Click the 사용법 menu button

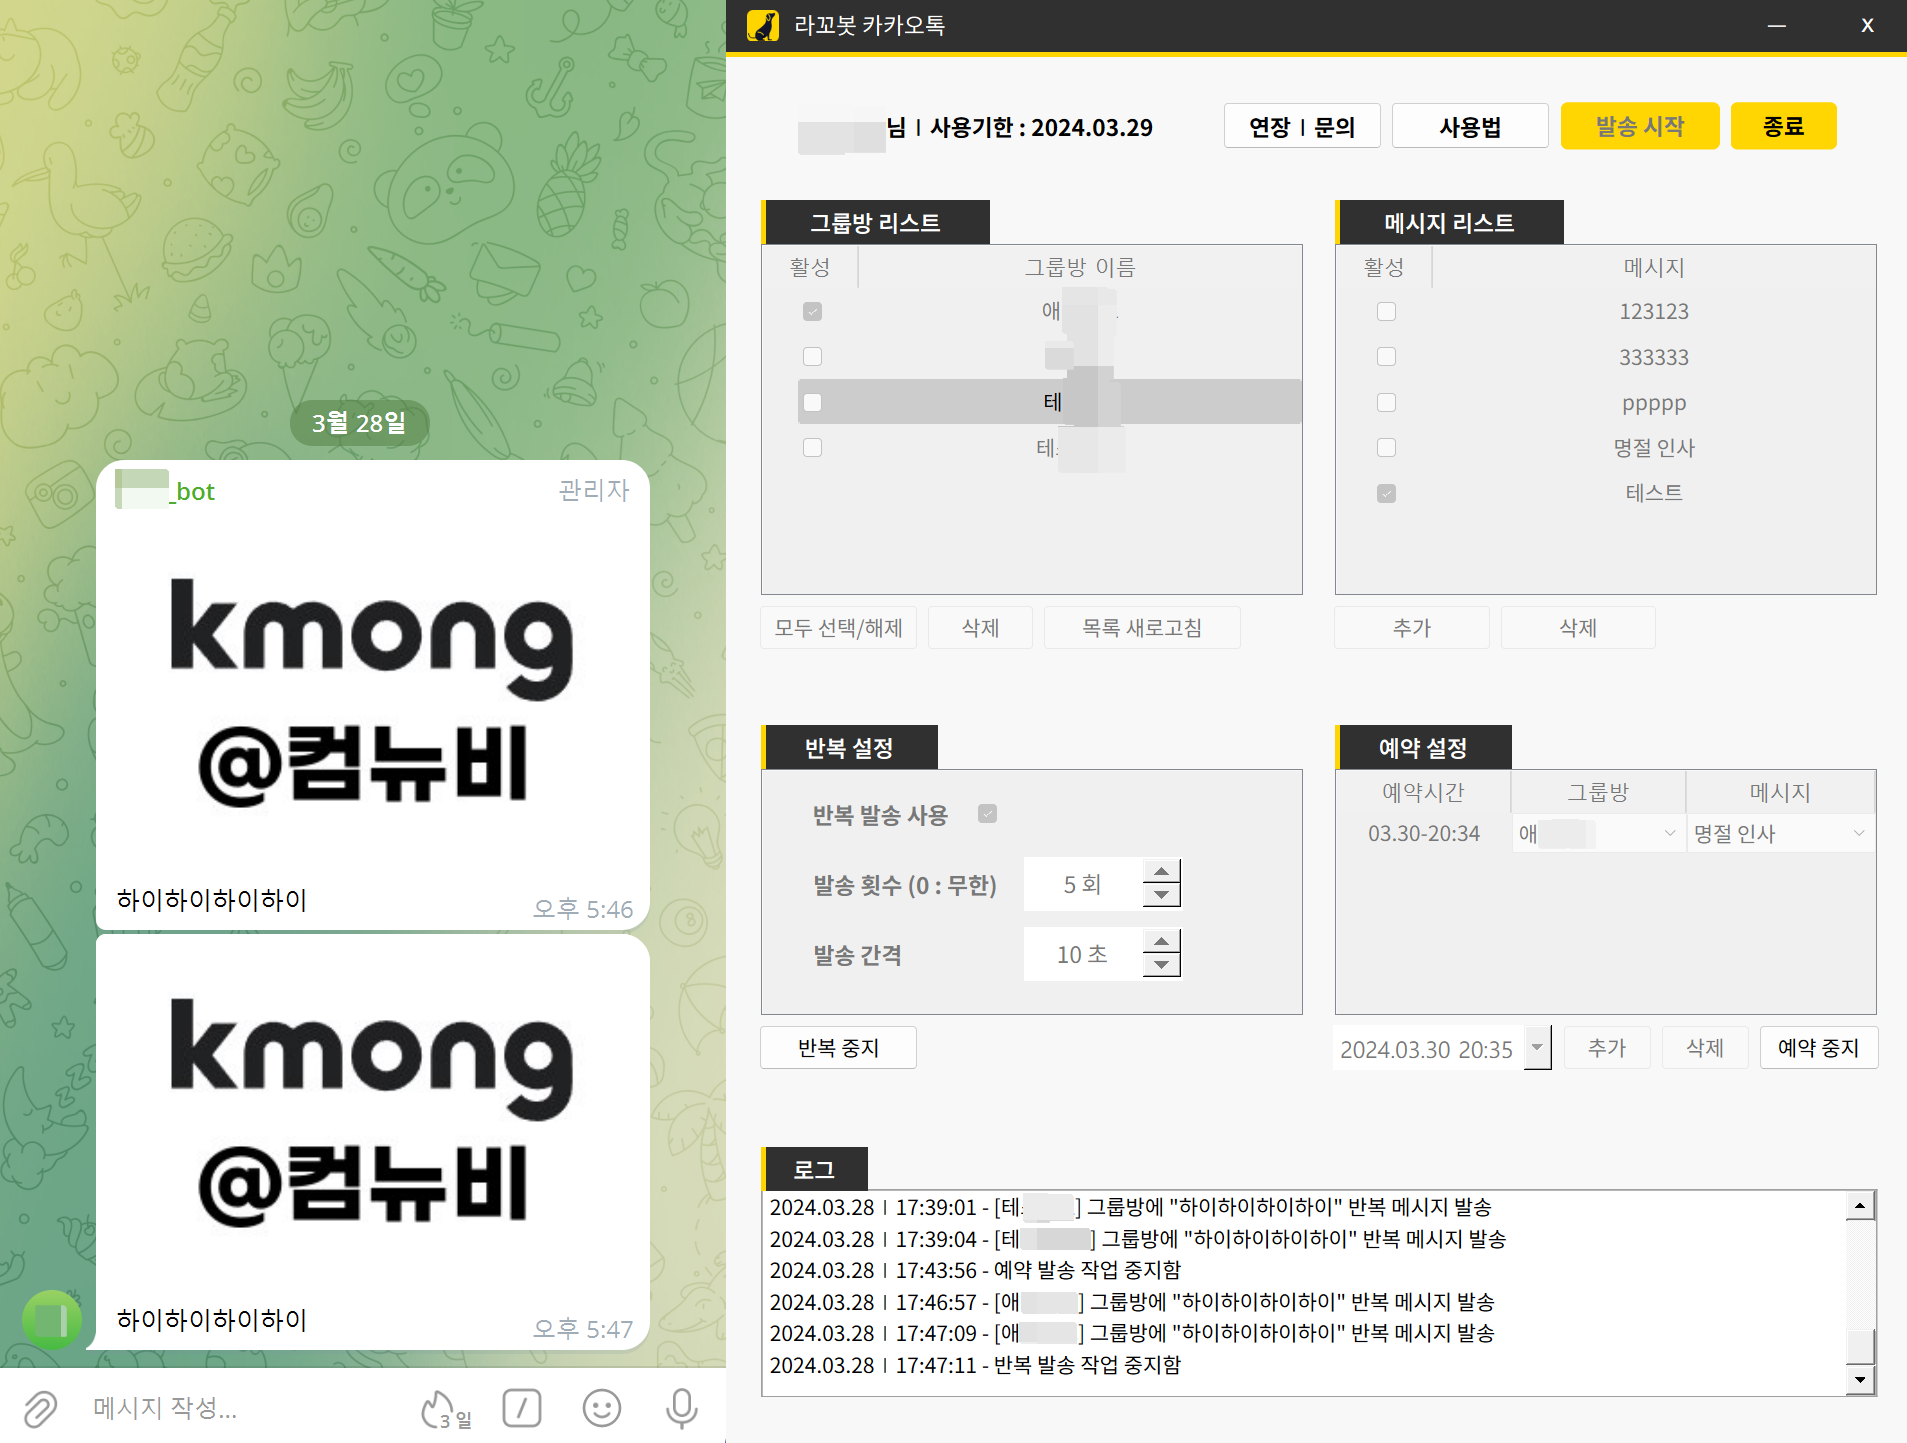pos(1469,127)
